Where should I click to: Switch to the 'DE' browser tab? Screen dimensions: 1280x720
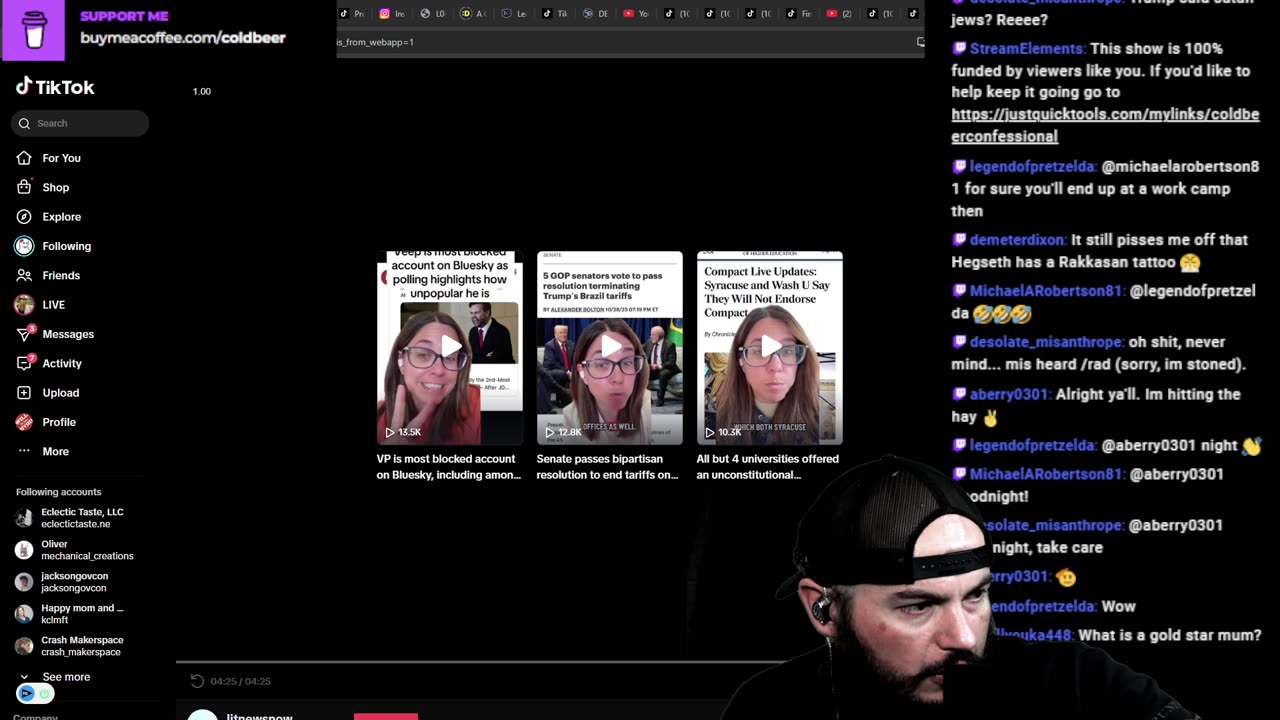pos(595,14)
